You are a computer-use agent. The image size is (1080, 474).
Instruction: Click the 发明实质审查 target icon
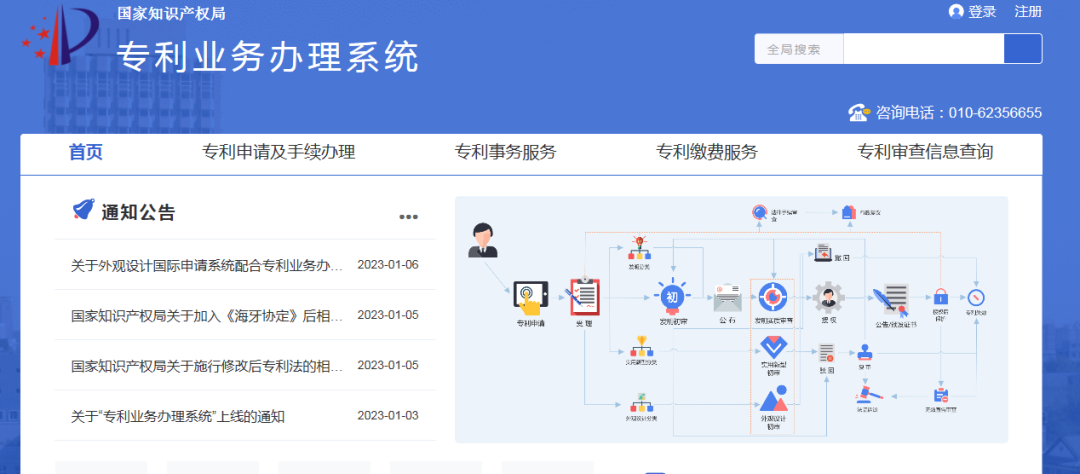pyautogui.click(x=772, y=297)
